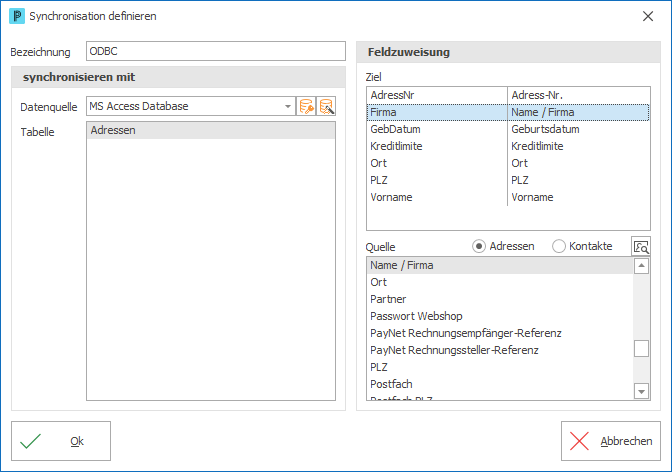Click the datasource key configuration icon
672x472 pixels.
[x=306, y=106]
